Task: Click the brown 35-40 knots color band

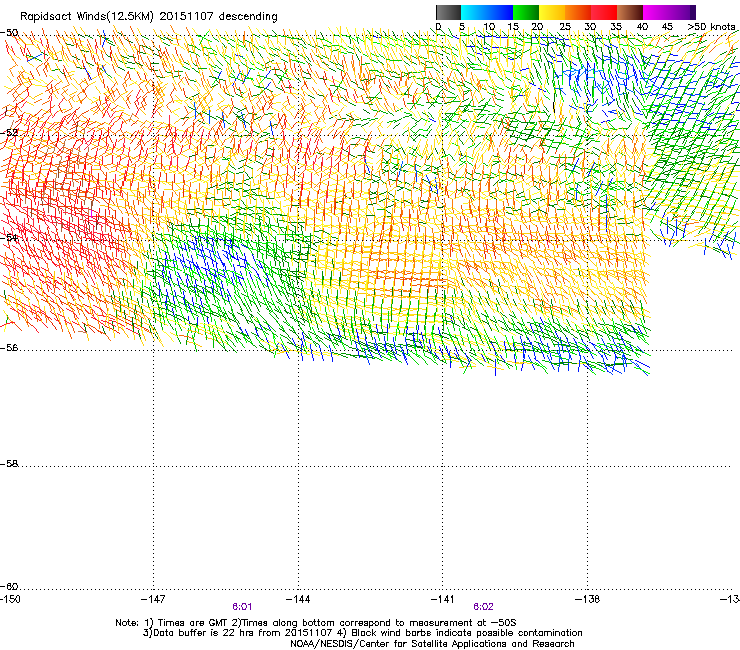Action: click(x=630, y=12)
